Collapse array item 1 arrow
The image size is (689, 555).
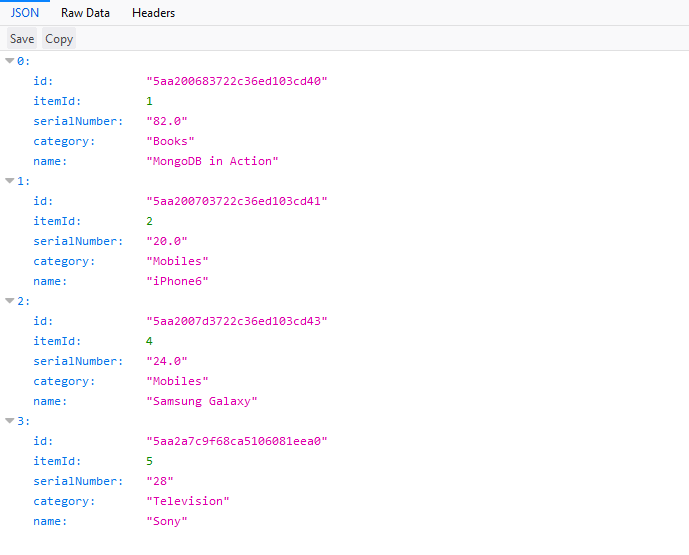pyautogui.click(x=10, y=181)
